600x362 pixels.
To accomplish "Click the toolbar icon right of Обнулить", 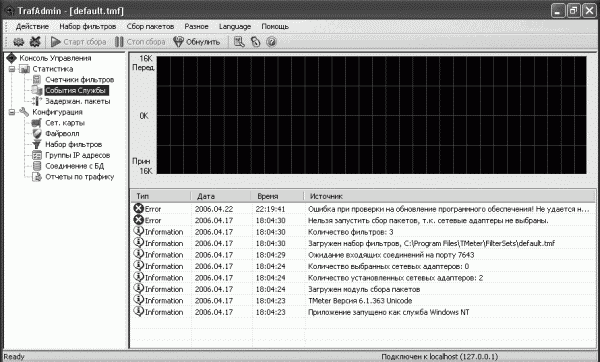I will coord(239,42).
